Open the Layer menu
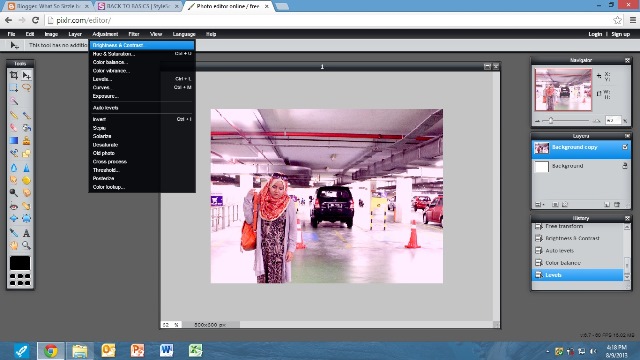This screenshot has height=360, width=640. pos(75,34)
